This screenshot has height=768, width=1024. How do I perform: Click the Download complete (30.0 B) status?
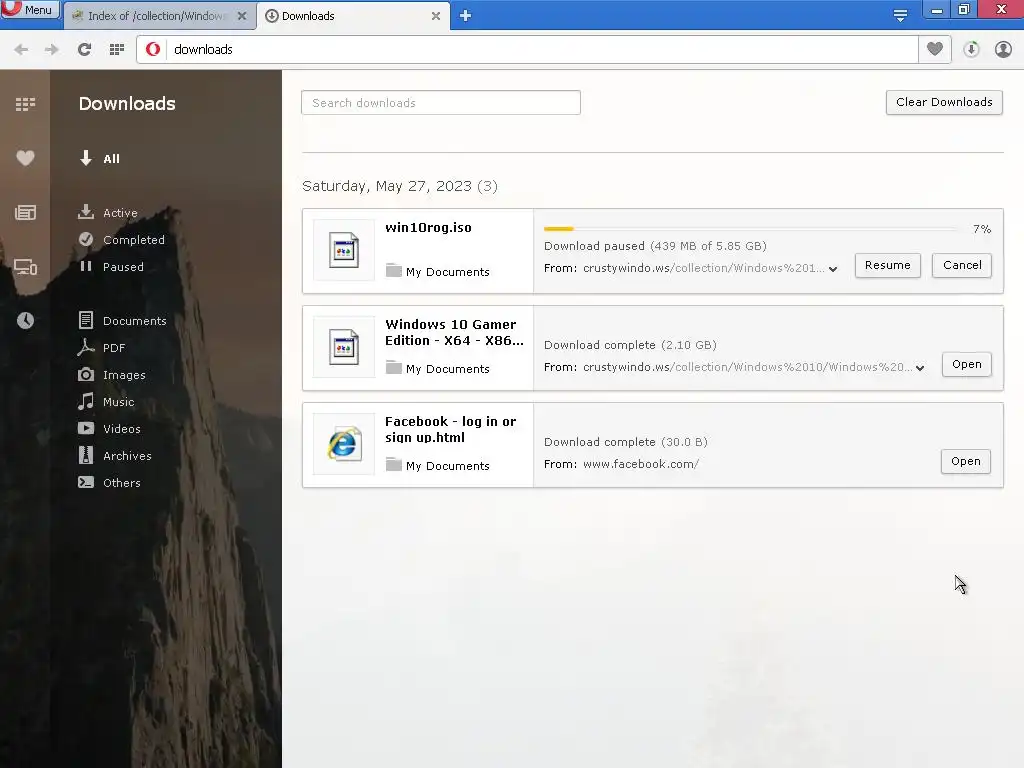[x=626, y=442]
